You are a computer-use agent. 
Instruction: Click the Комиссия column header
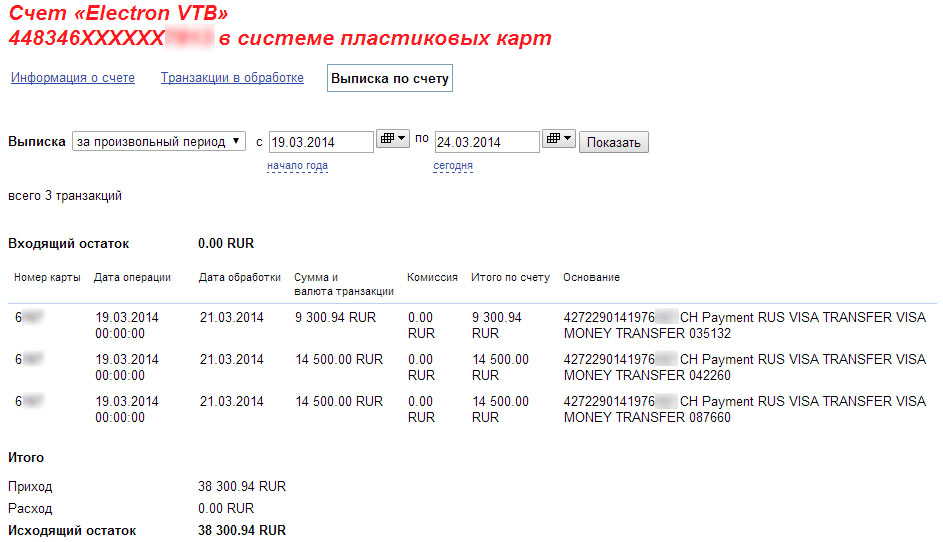click(x=432, y=277)
